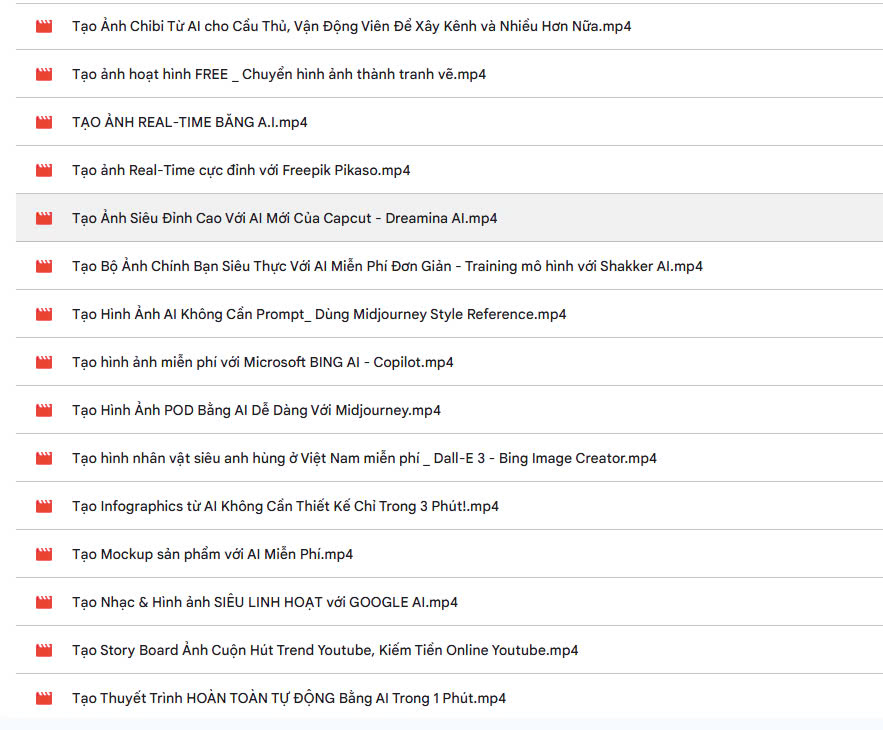Open Microsoft BING AI - Copilot video

pos(449,362)
